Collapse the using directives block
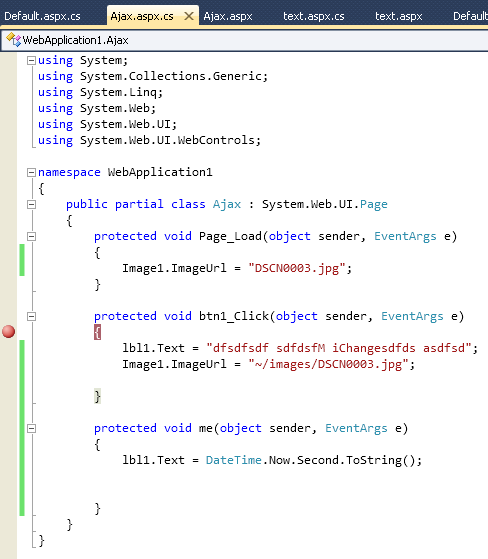Image resolution: width=488 pixels, height=559 pixels. click(31, 61)
